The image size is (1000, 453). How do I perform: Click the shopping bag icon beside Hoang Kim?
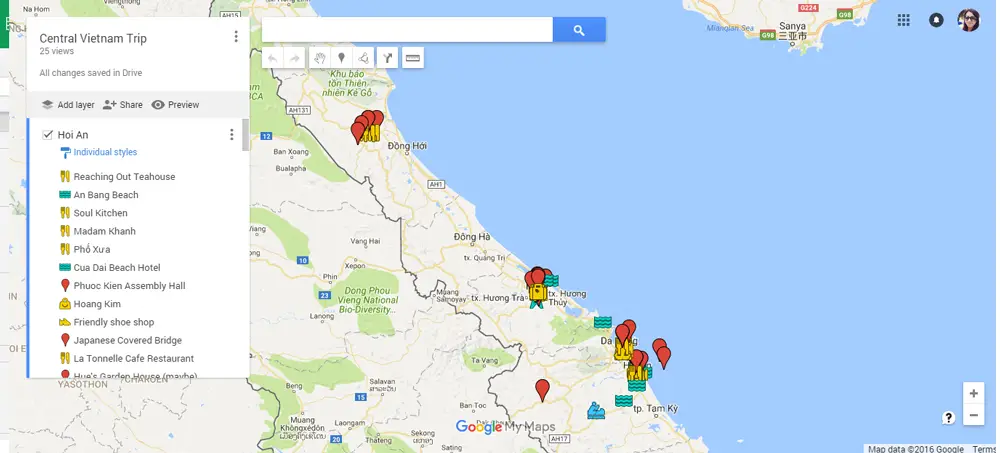coord(64,304)
